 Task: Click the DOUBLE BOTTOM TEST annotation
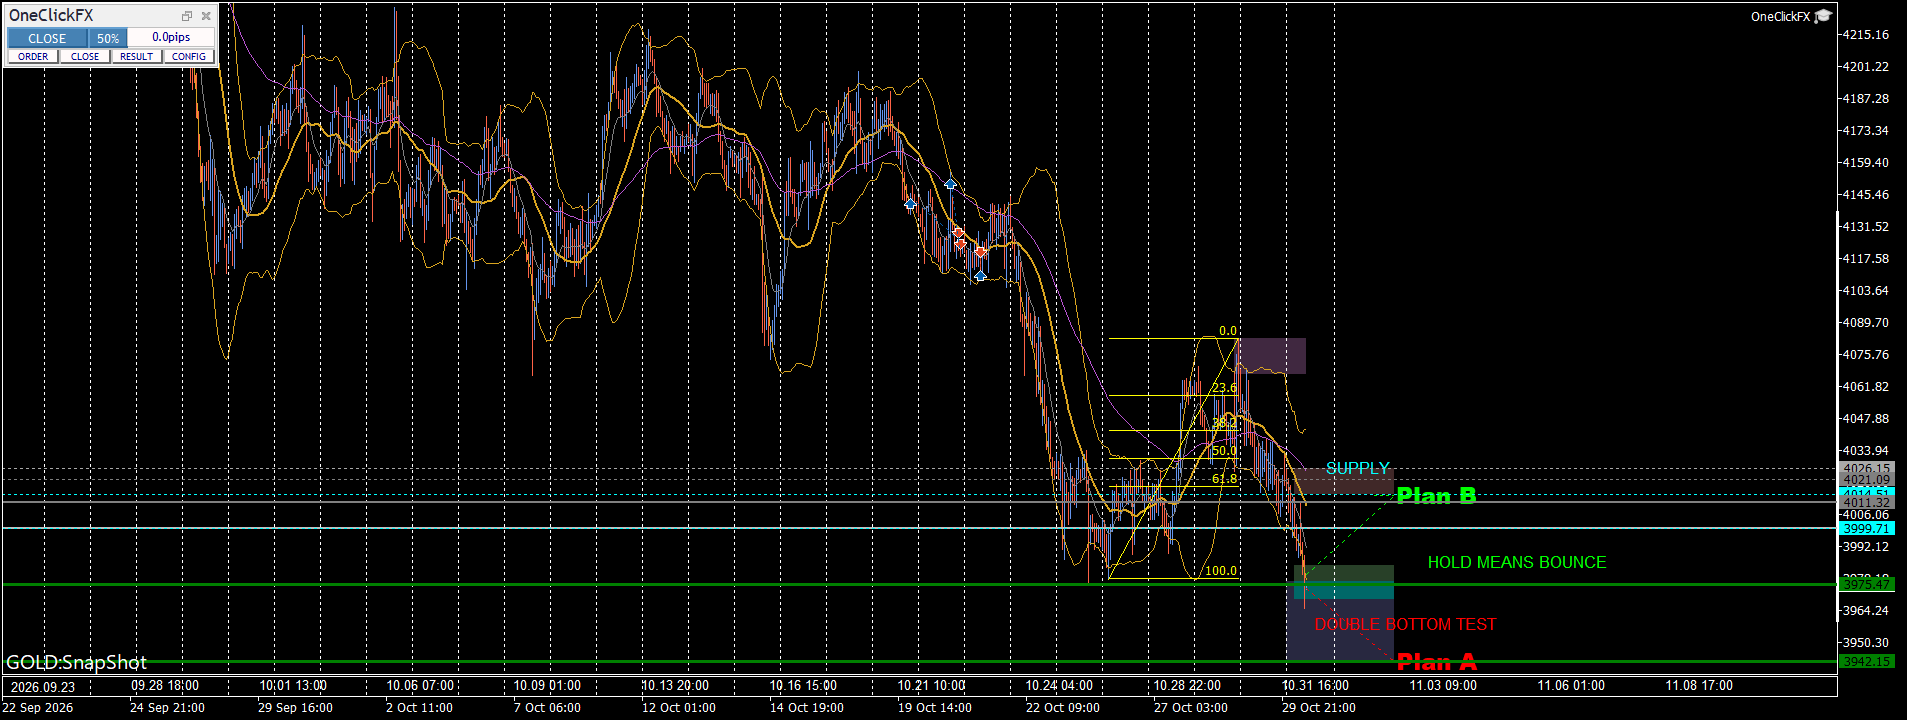pyautogui.click(x=1405, y=625)
